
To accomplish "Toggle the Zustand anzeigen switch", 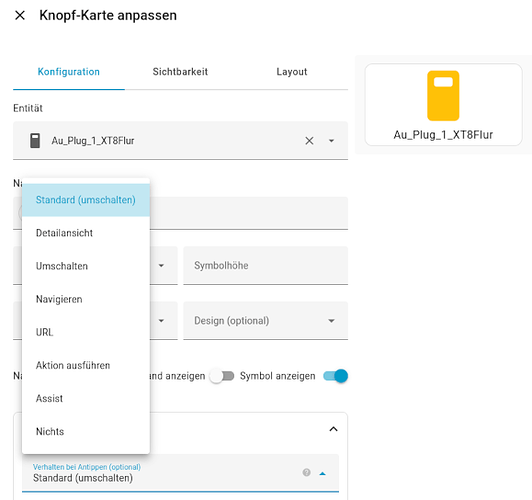I will pyautogui.click(x=222, y=376).
